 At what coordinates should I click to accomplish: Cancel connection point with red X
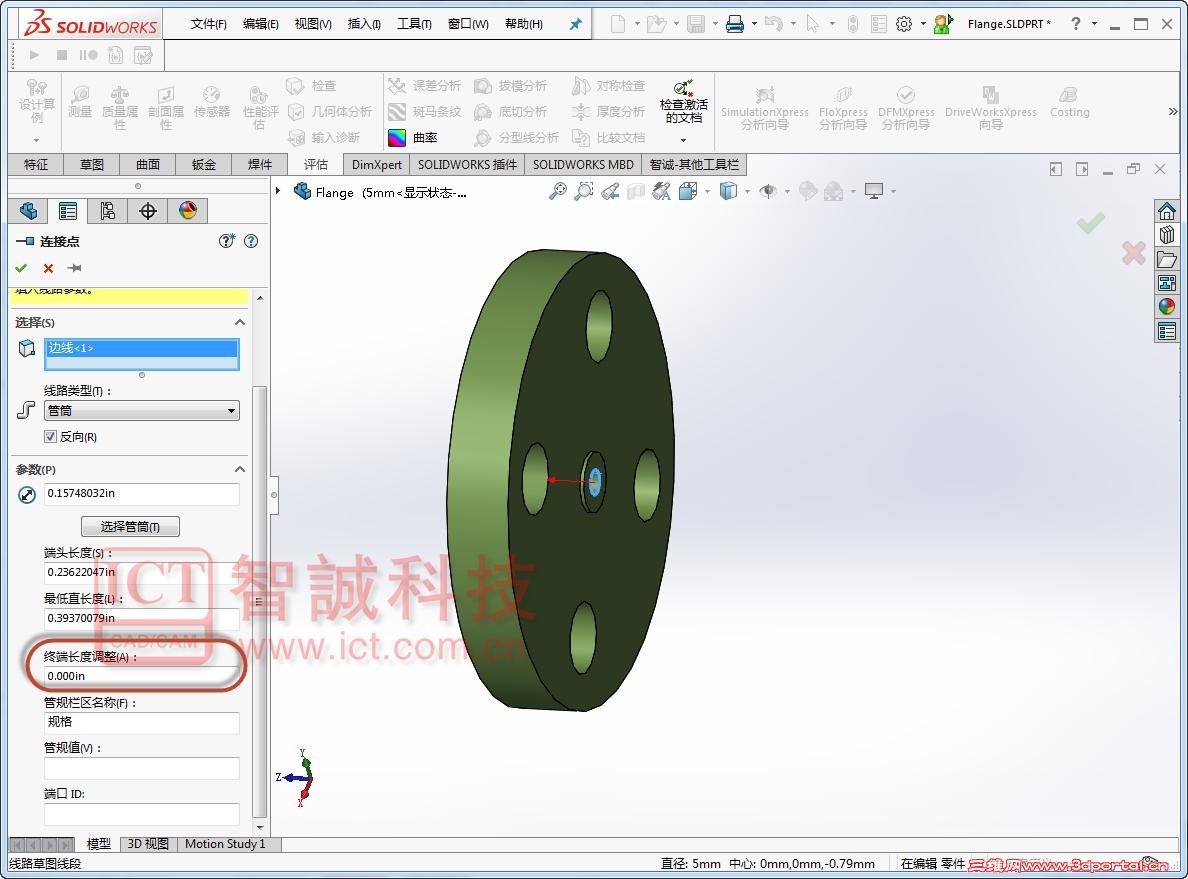pos(48,268)
